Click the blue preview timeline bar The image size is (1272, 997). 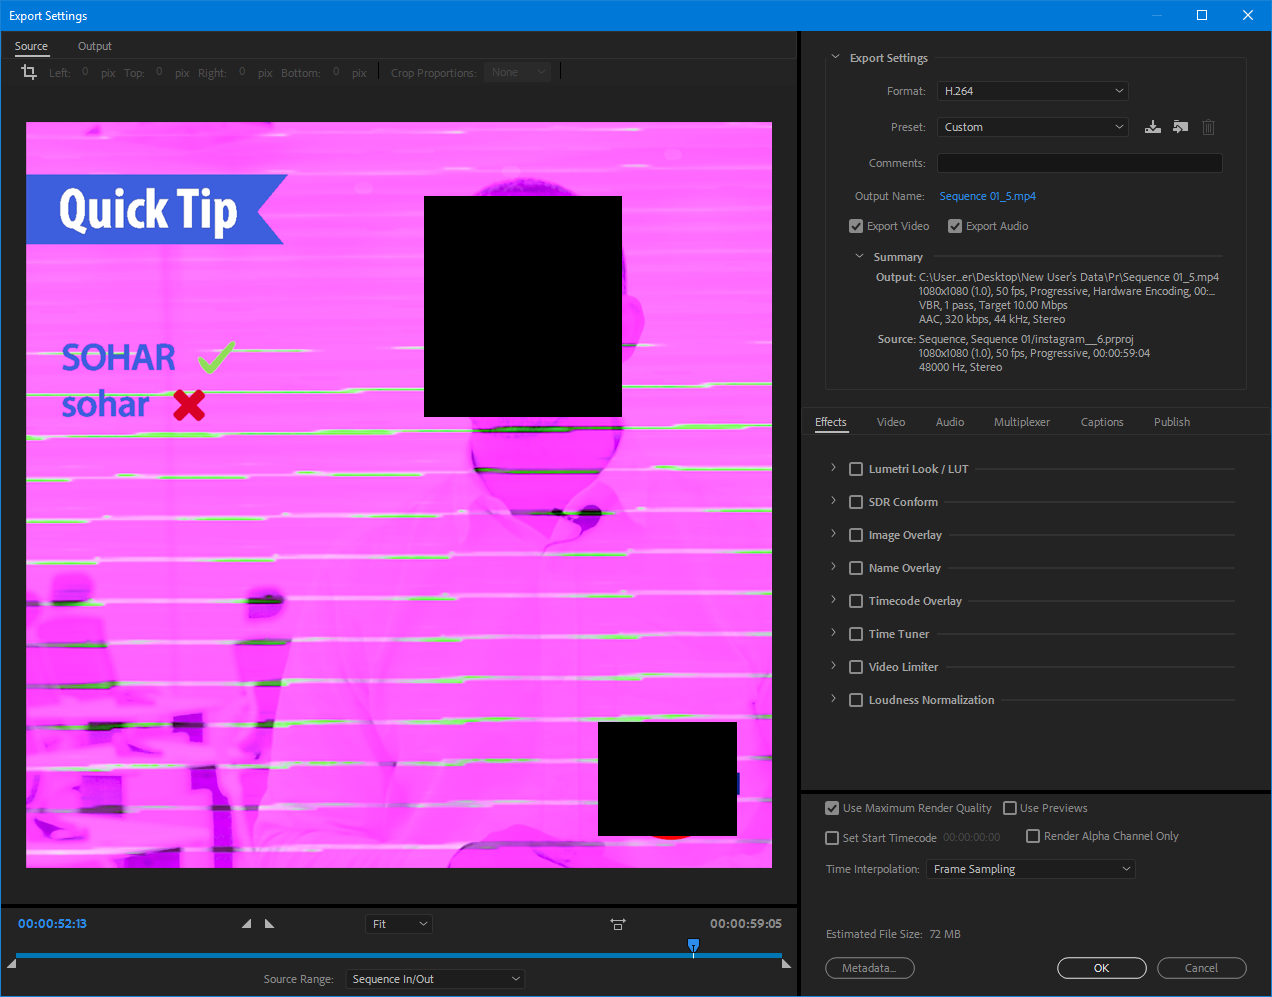399,955
